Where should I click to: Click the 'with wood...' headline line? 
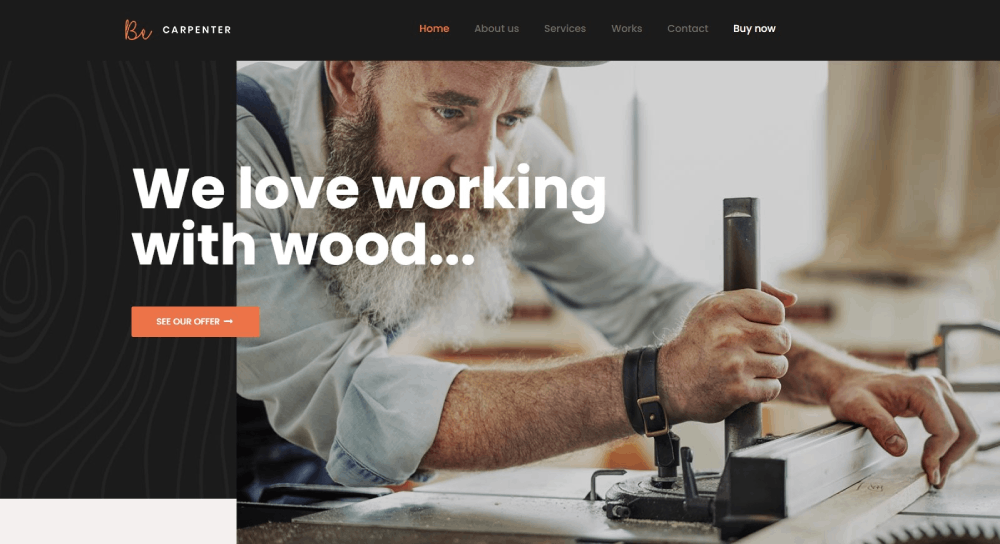(x=304, y=245)
